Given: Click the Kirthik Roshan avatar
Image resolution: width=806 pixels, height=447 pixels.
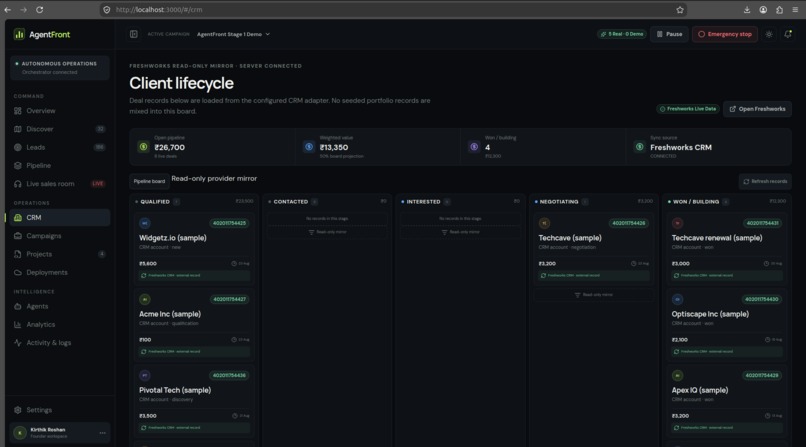Looking at the screenshot, I should (20, 433).
